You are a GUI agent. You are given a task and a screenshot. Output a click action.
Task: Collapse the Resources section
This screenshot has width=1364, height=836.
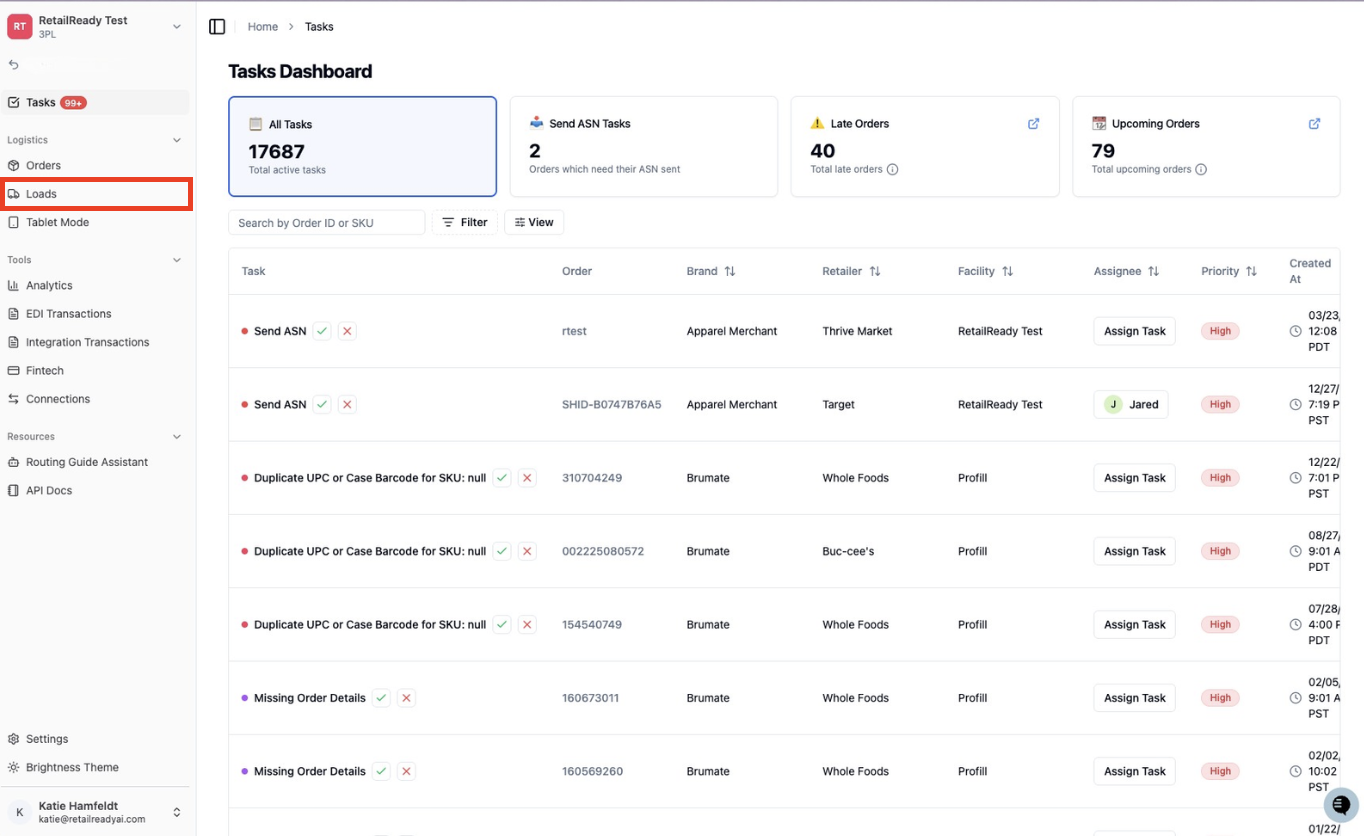click(177, 437)
